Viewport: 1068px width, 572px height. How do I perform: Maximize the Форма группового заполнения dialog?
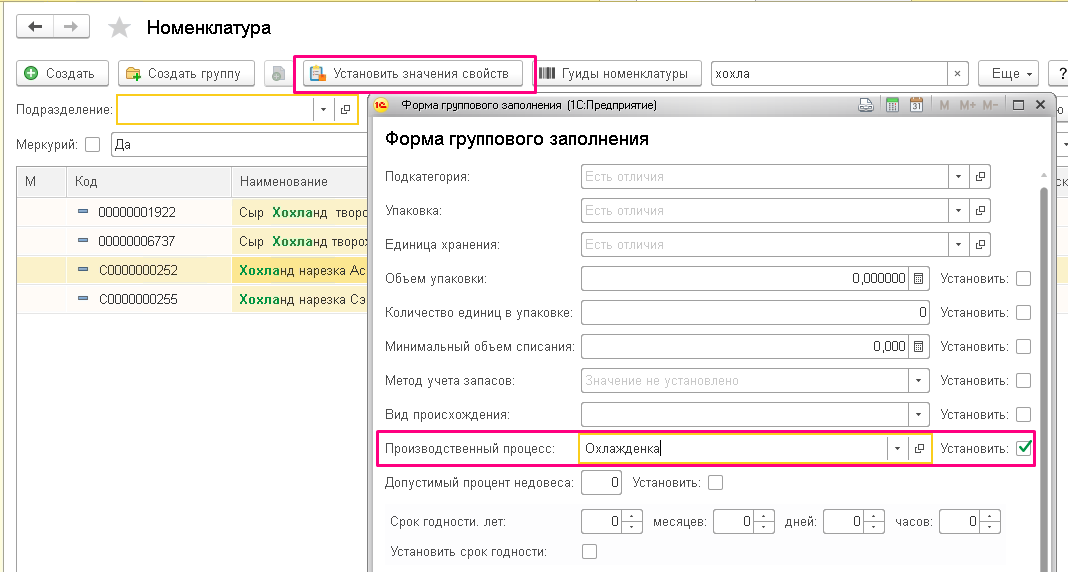coord(1018,105)
